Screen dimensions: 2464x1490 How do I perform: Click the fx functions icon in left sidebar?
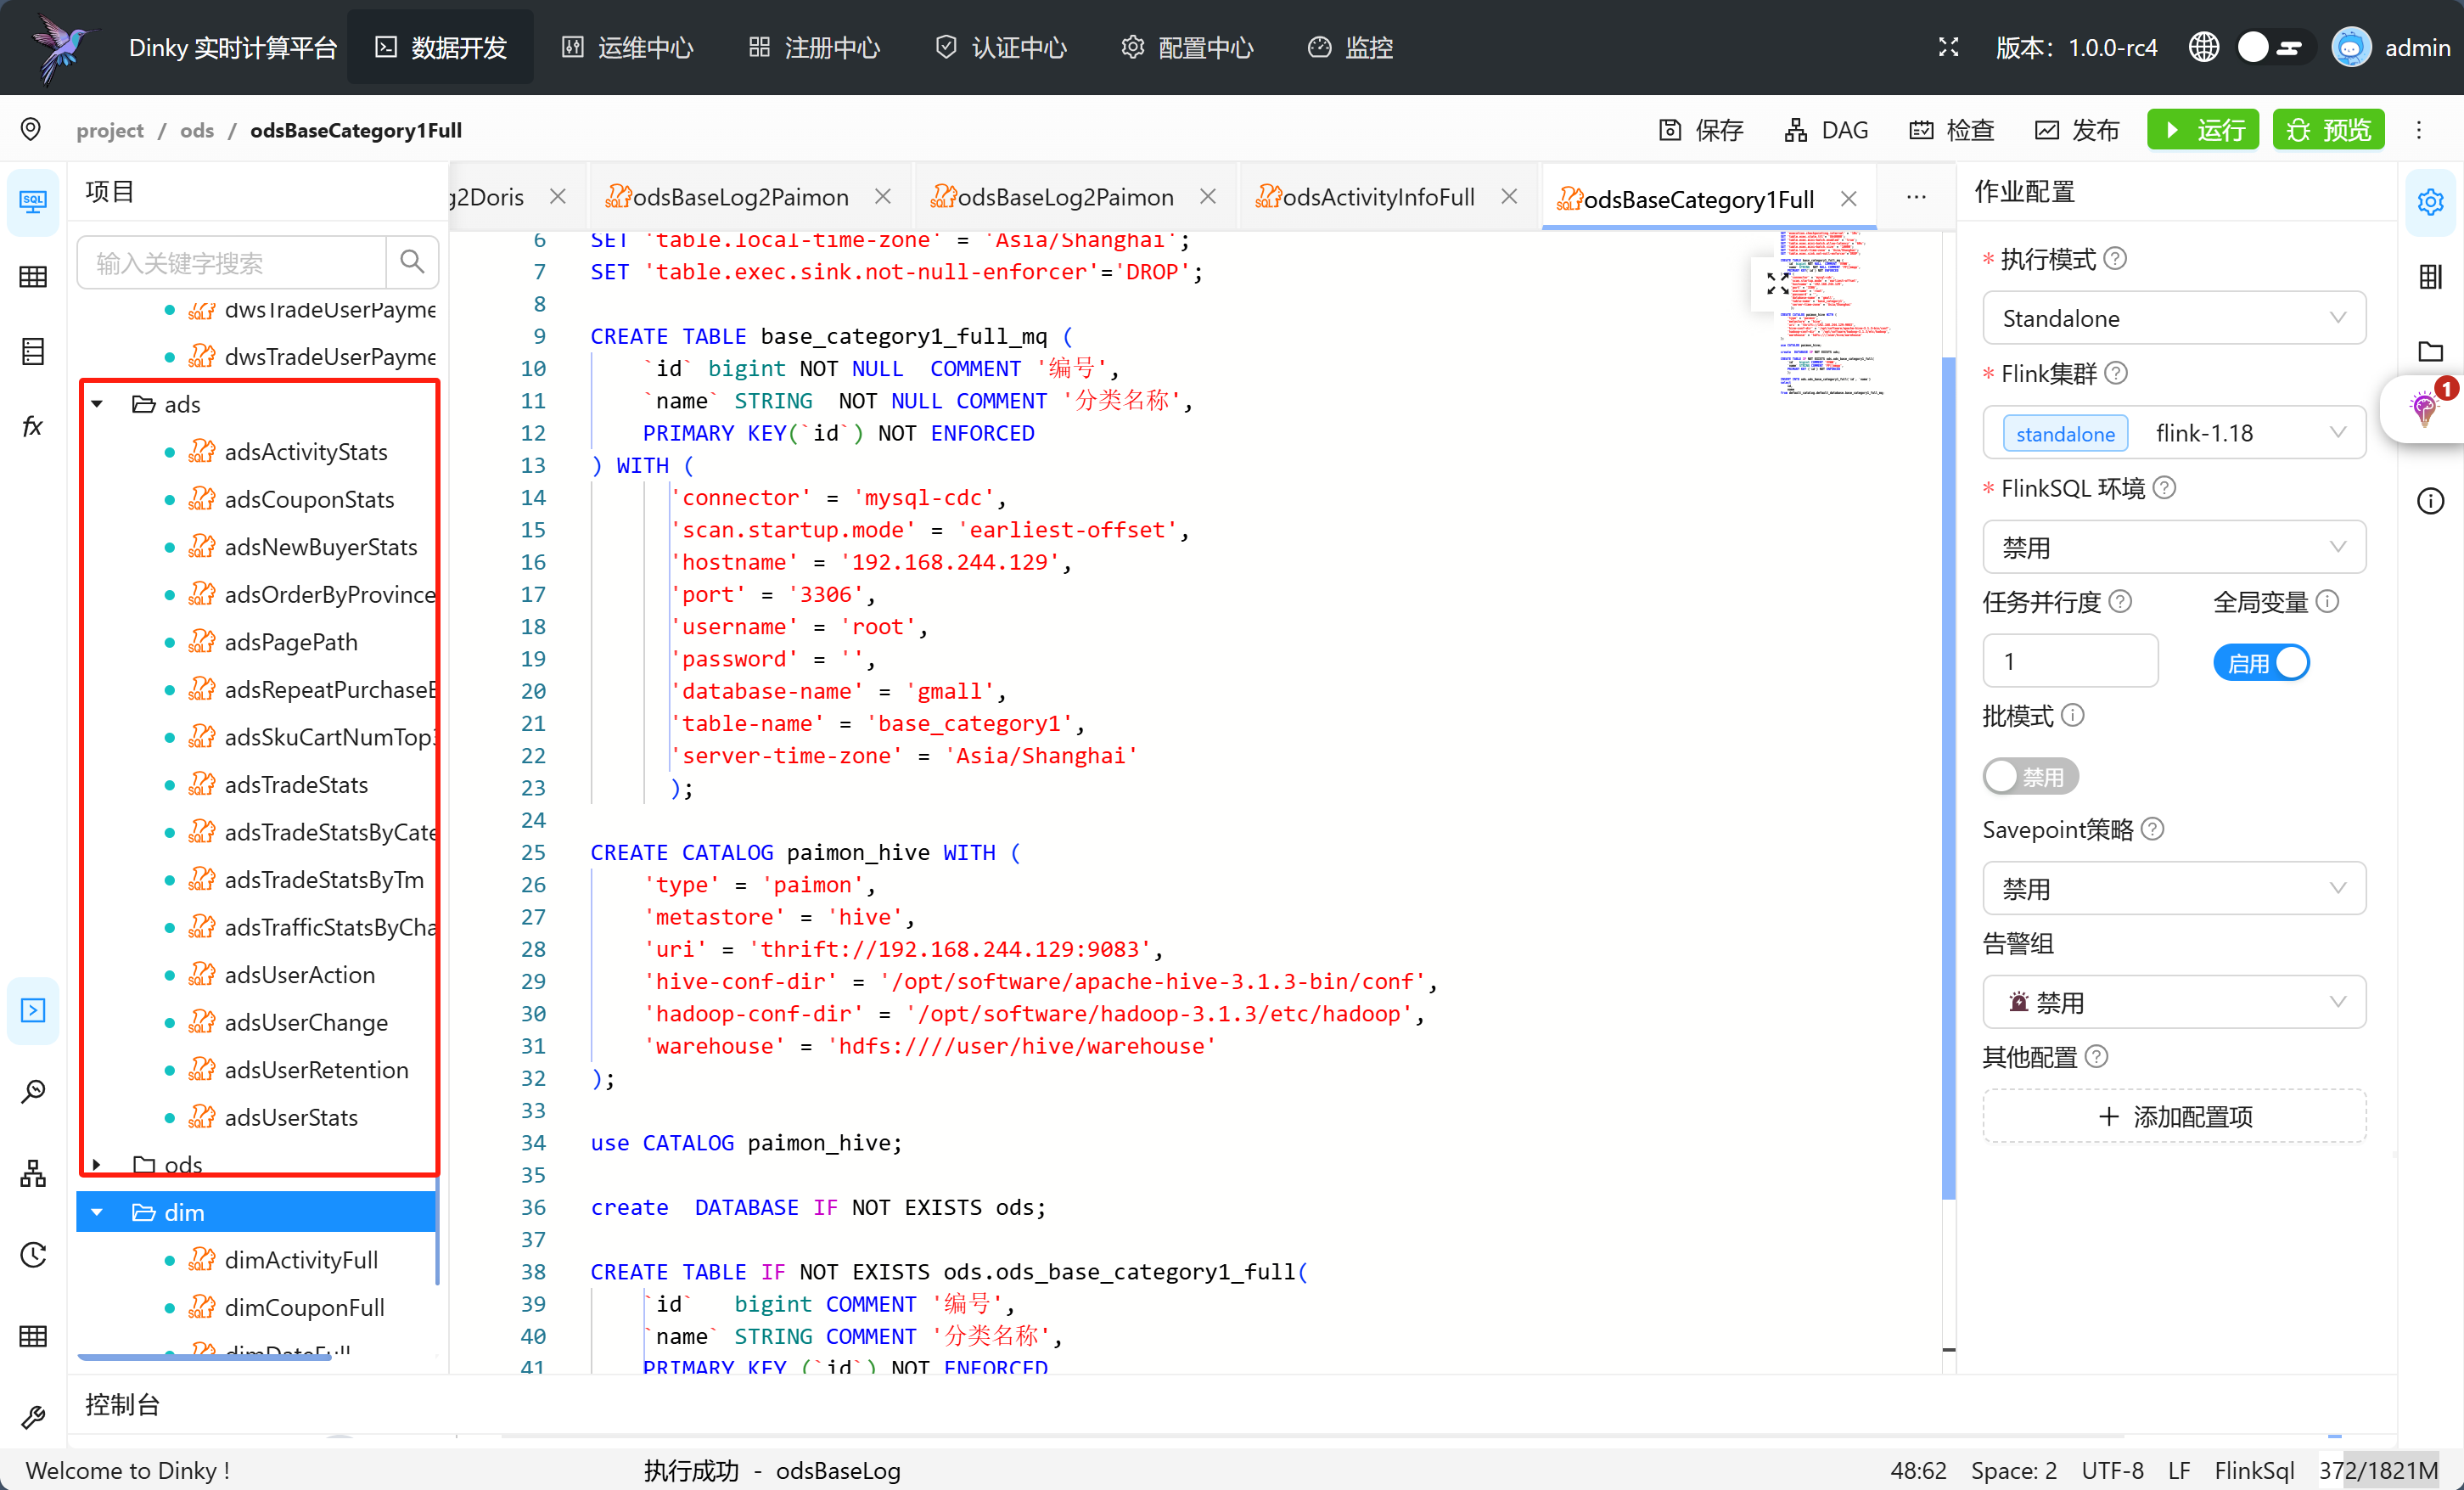coord(33,427)
